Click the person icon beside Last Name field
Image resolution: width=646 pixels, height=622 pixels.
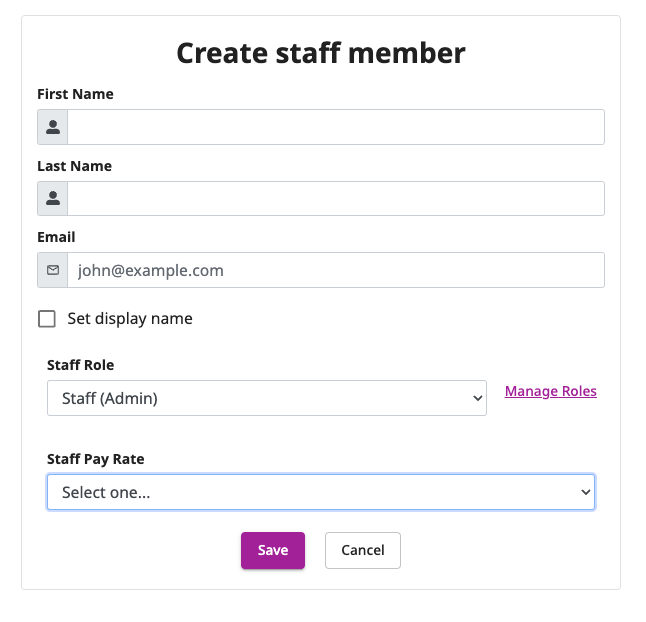click(53, 198)
